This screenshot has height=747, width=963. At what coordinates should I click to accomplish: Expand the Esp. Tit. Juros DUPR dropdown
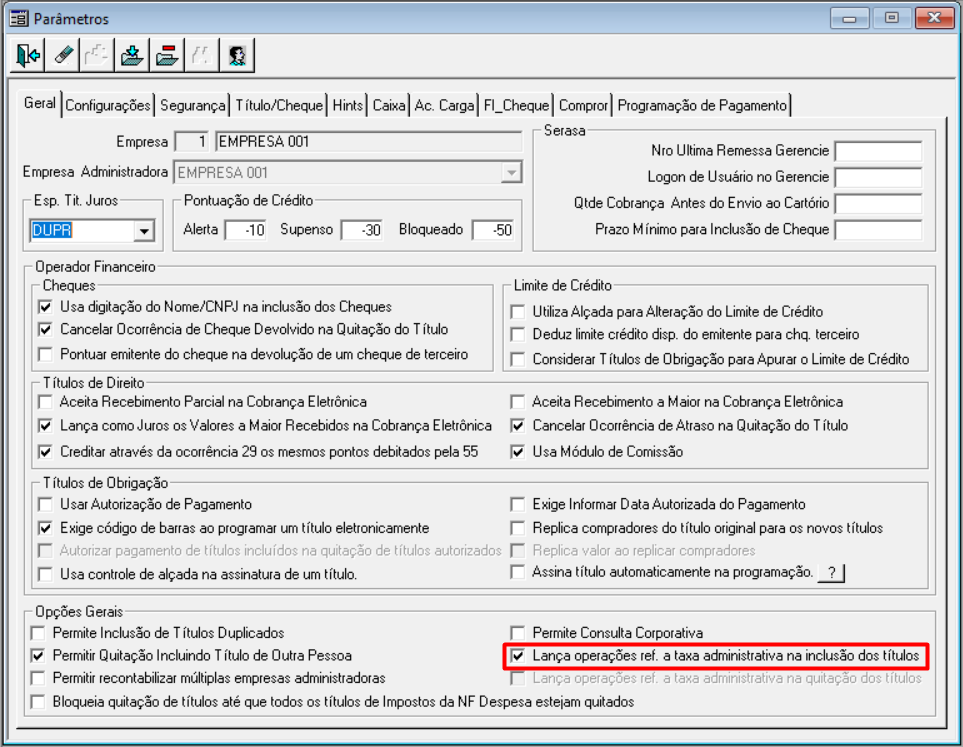pos(144,231)
